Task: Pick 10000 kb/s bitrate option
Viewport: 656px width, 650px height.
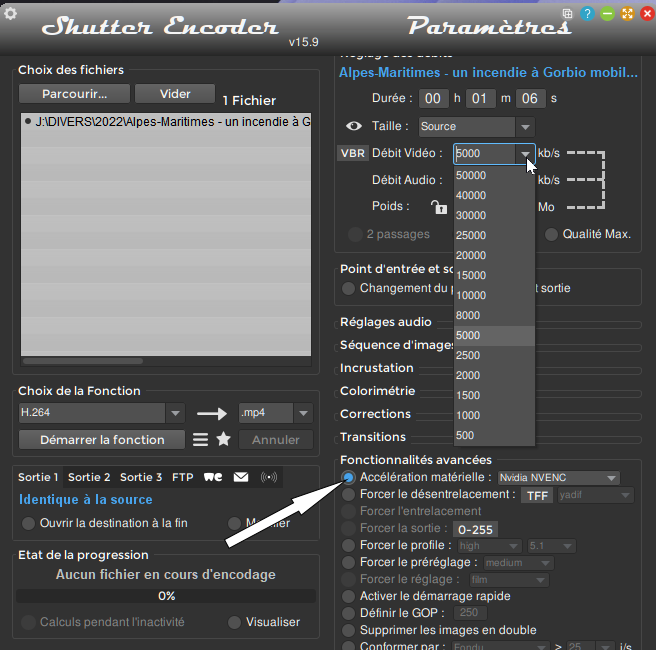Action: [x=494, y=295]
